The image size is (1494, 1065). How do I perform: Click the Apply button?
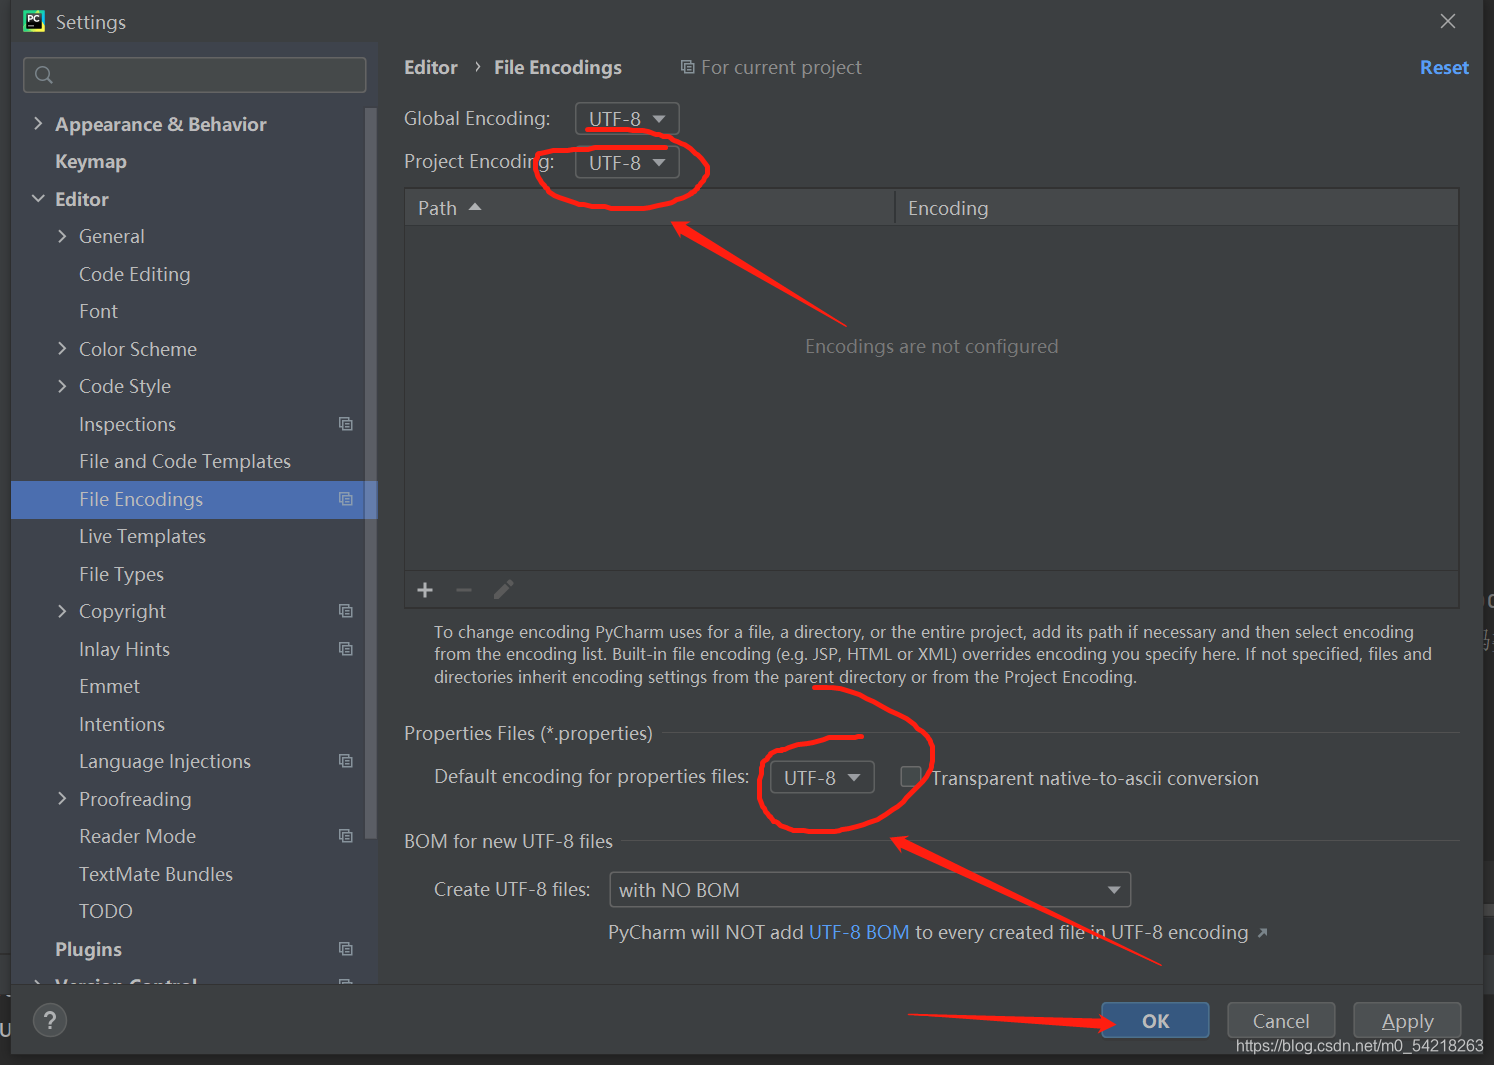(1407, 1020)
